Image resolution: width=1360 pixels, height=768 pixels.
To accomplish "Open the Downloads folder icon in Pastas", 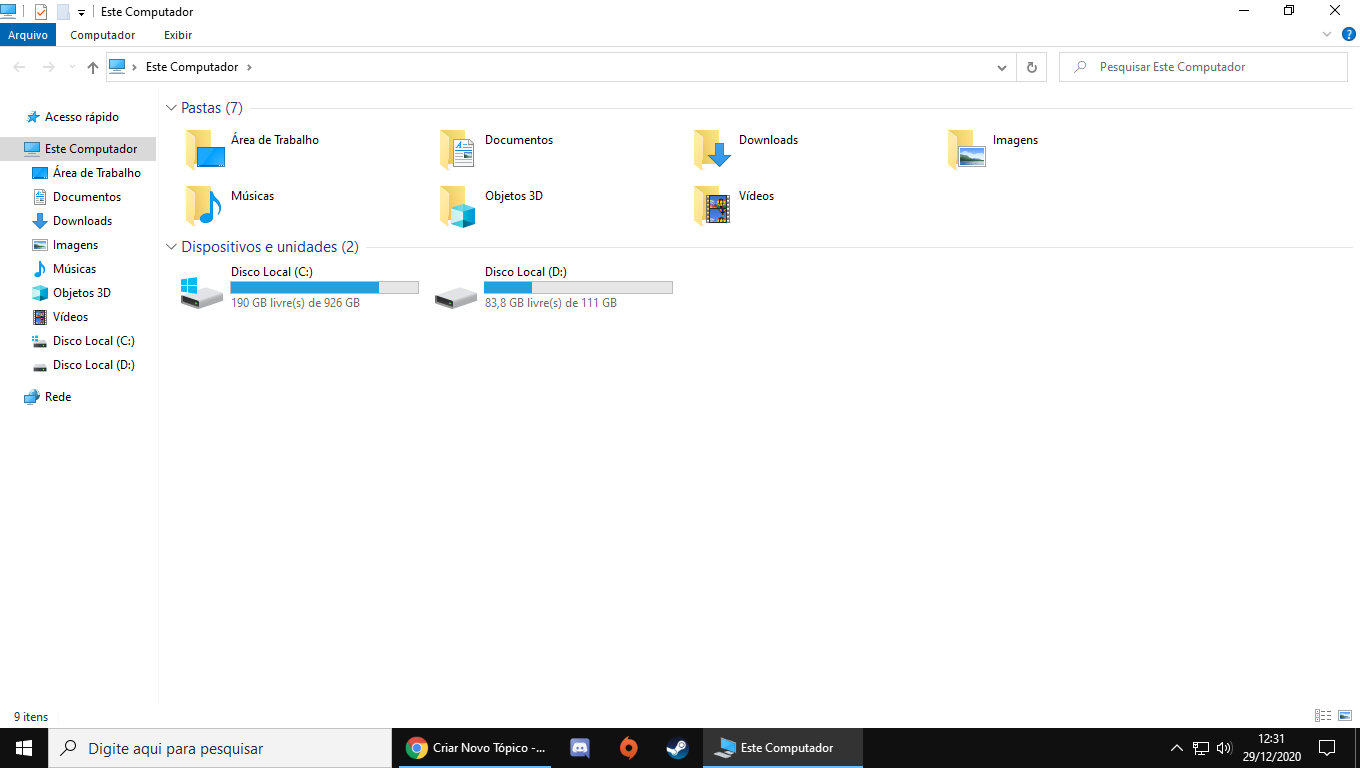I will 713,149.
